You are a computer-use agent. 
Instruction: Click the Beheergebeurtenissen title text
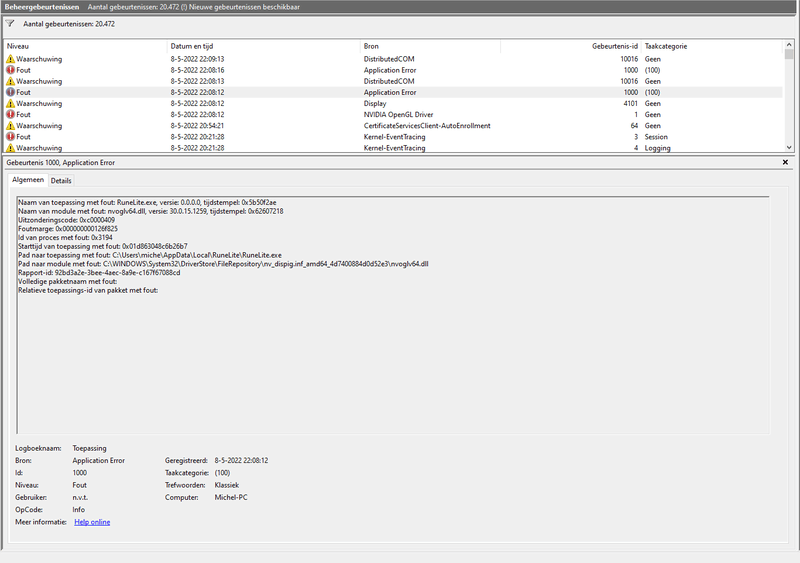pyautogui.click(x=42, y=7)
